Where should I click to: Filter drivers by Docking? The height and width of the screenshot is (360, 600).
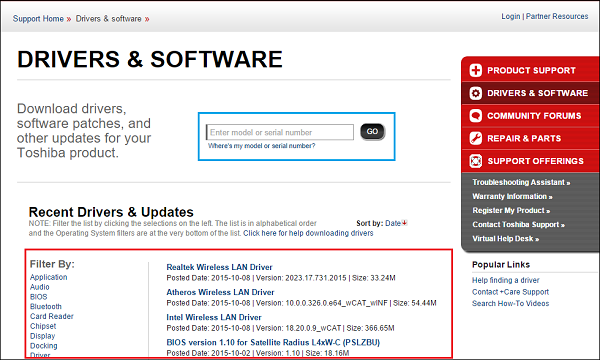coord(44,346)
